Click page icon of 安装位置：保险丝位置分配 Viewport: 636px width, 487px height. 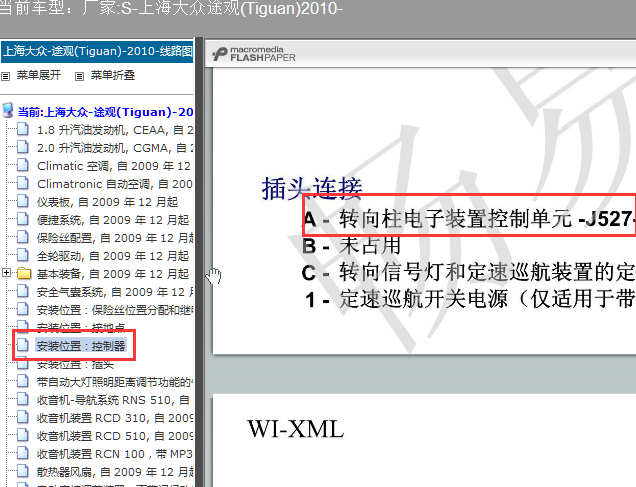(23, 309)
